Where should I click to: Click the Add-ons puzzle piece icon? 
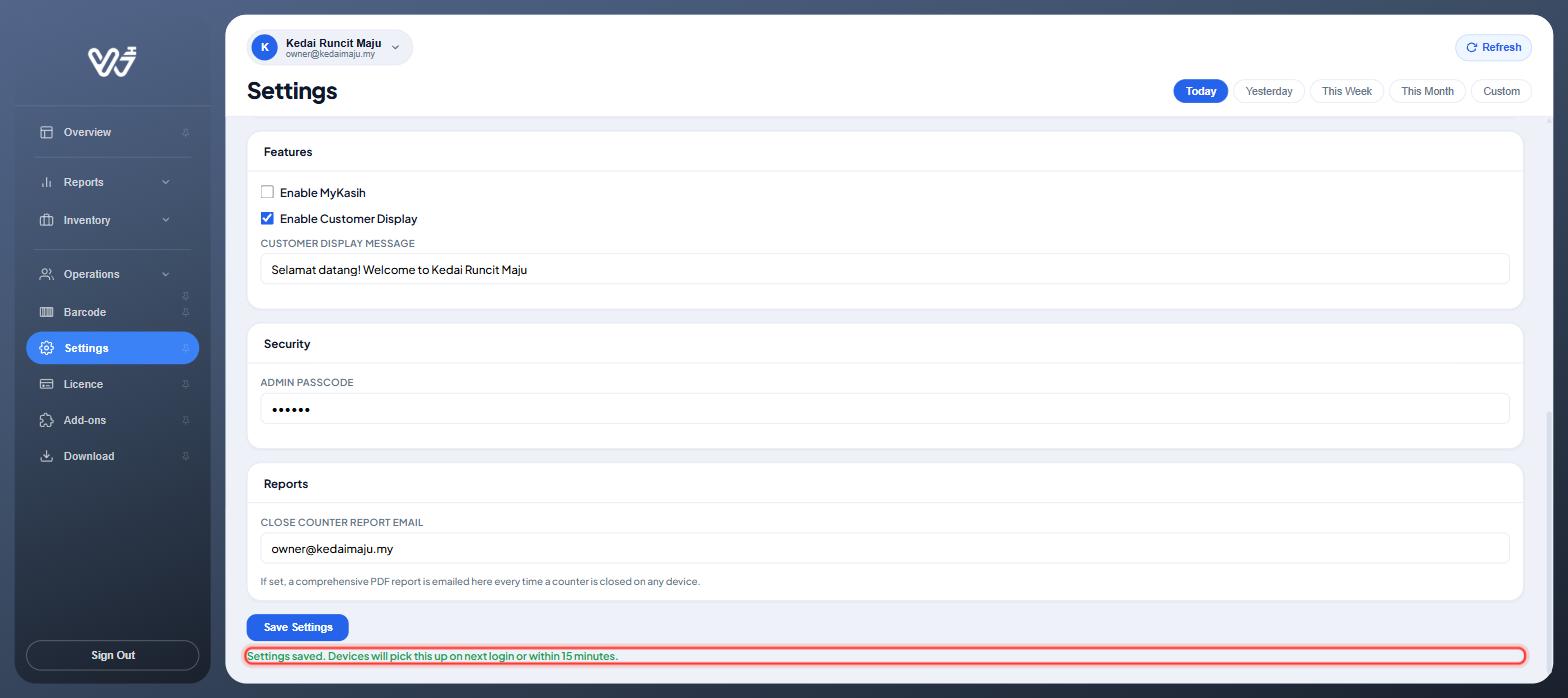click(46, 420)
